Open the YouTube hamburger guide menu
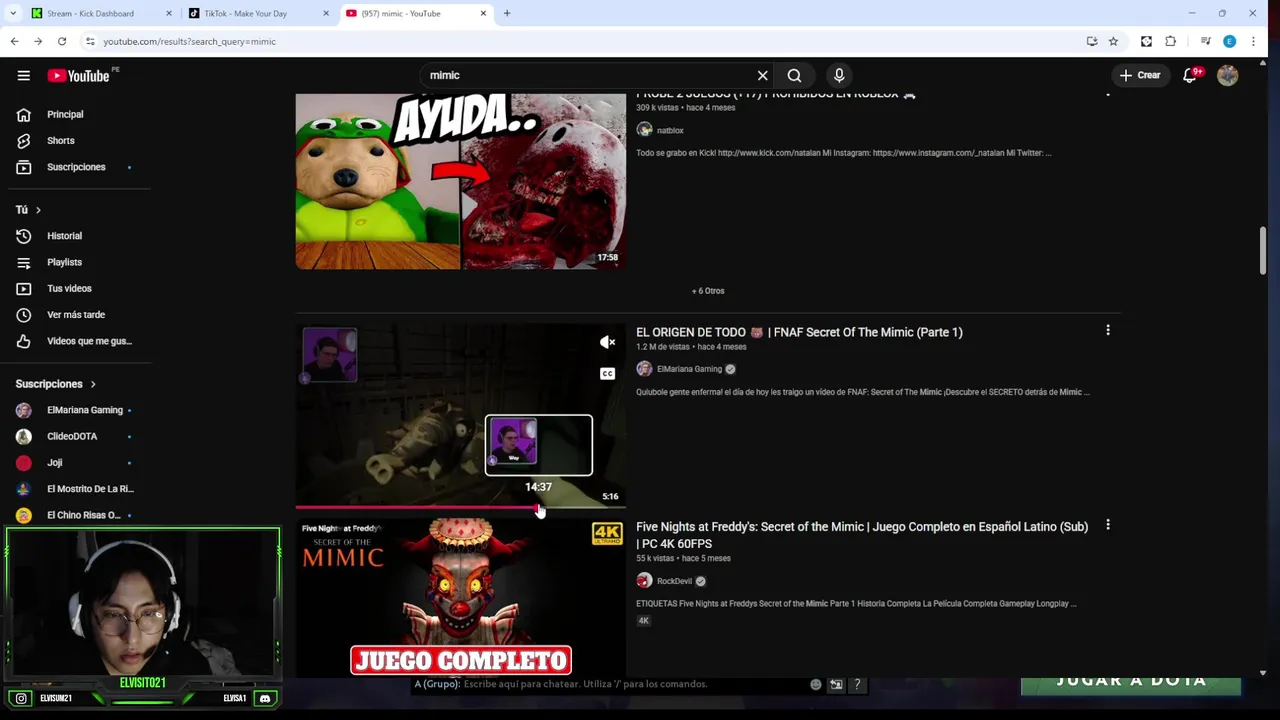1280x720 pixels. tap(23, 75)
